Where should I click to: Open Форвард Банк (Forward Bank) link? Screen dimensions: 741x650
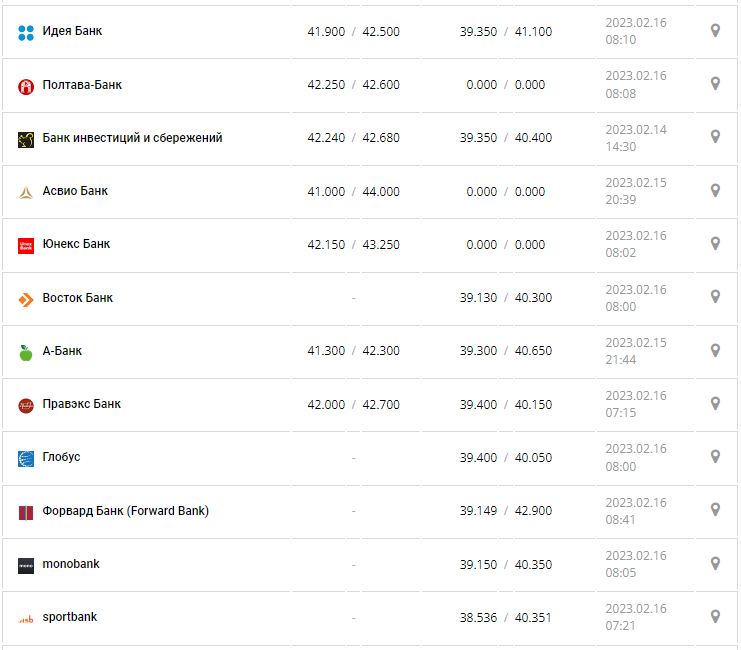(125, 511)
